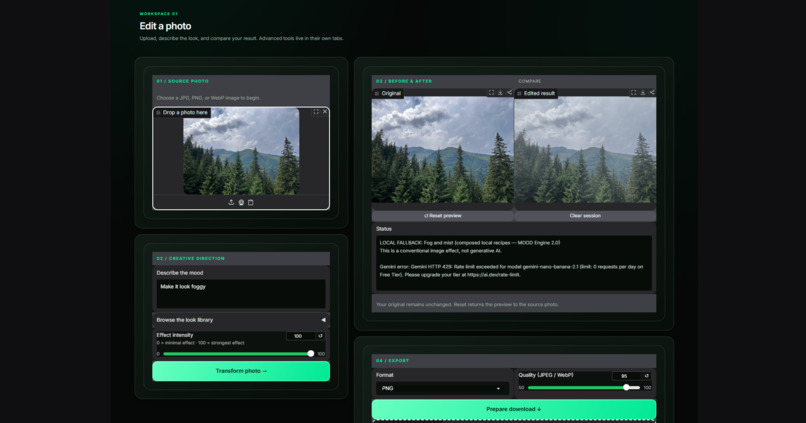The height and width of the screenshot is (423, 806).
Task: Share the Edited result image
Action: tap(652, 93)
